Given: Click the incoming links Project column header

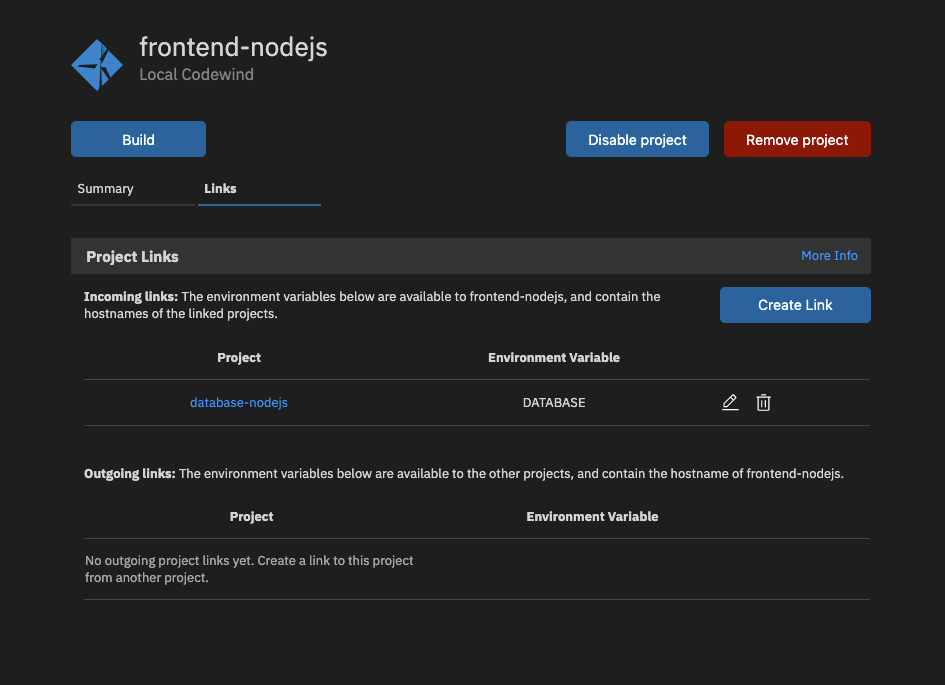Looking at the screenshot, I should [x=238, y=357].
